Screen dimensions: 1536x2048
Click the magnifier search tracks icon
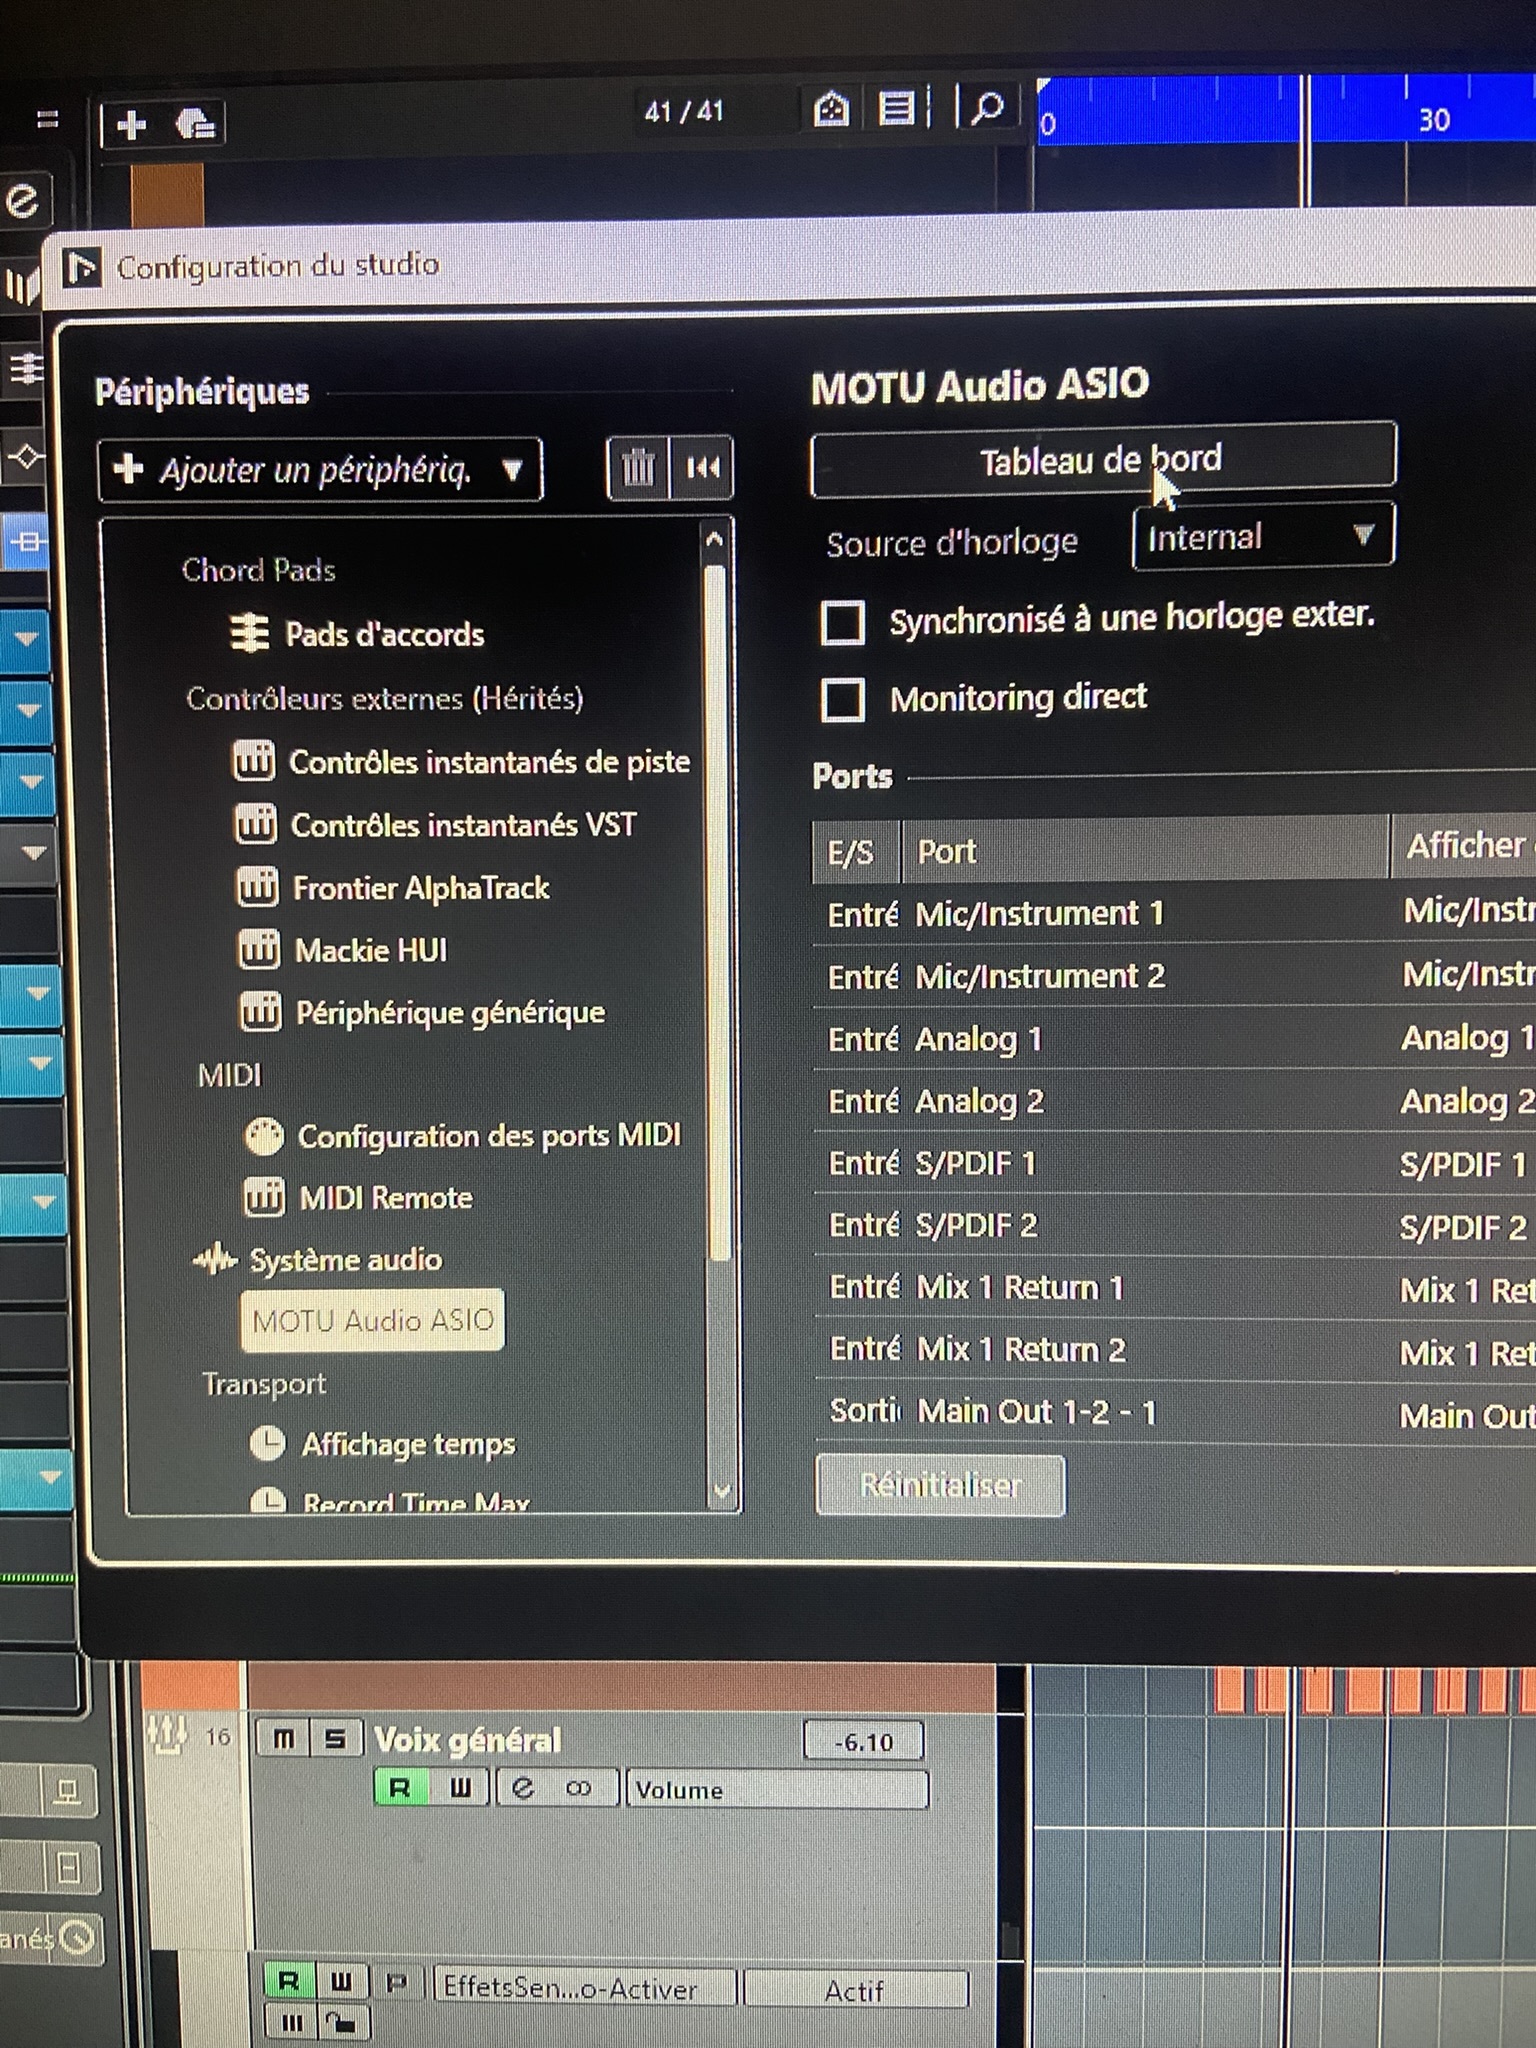click(987, 106)
